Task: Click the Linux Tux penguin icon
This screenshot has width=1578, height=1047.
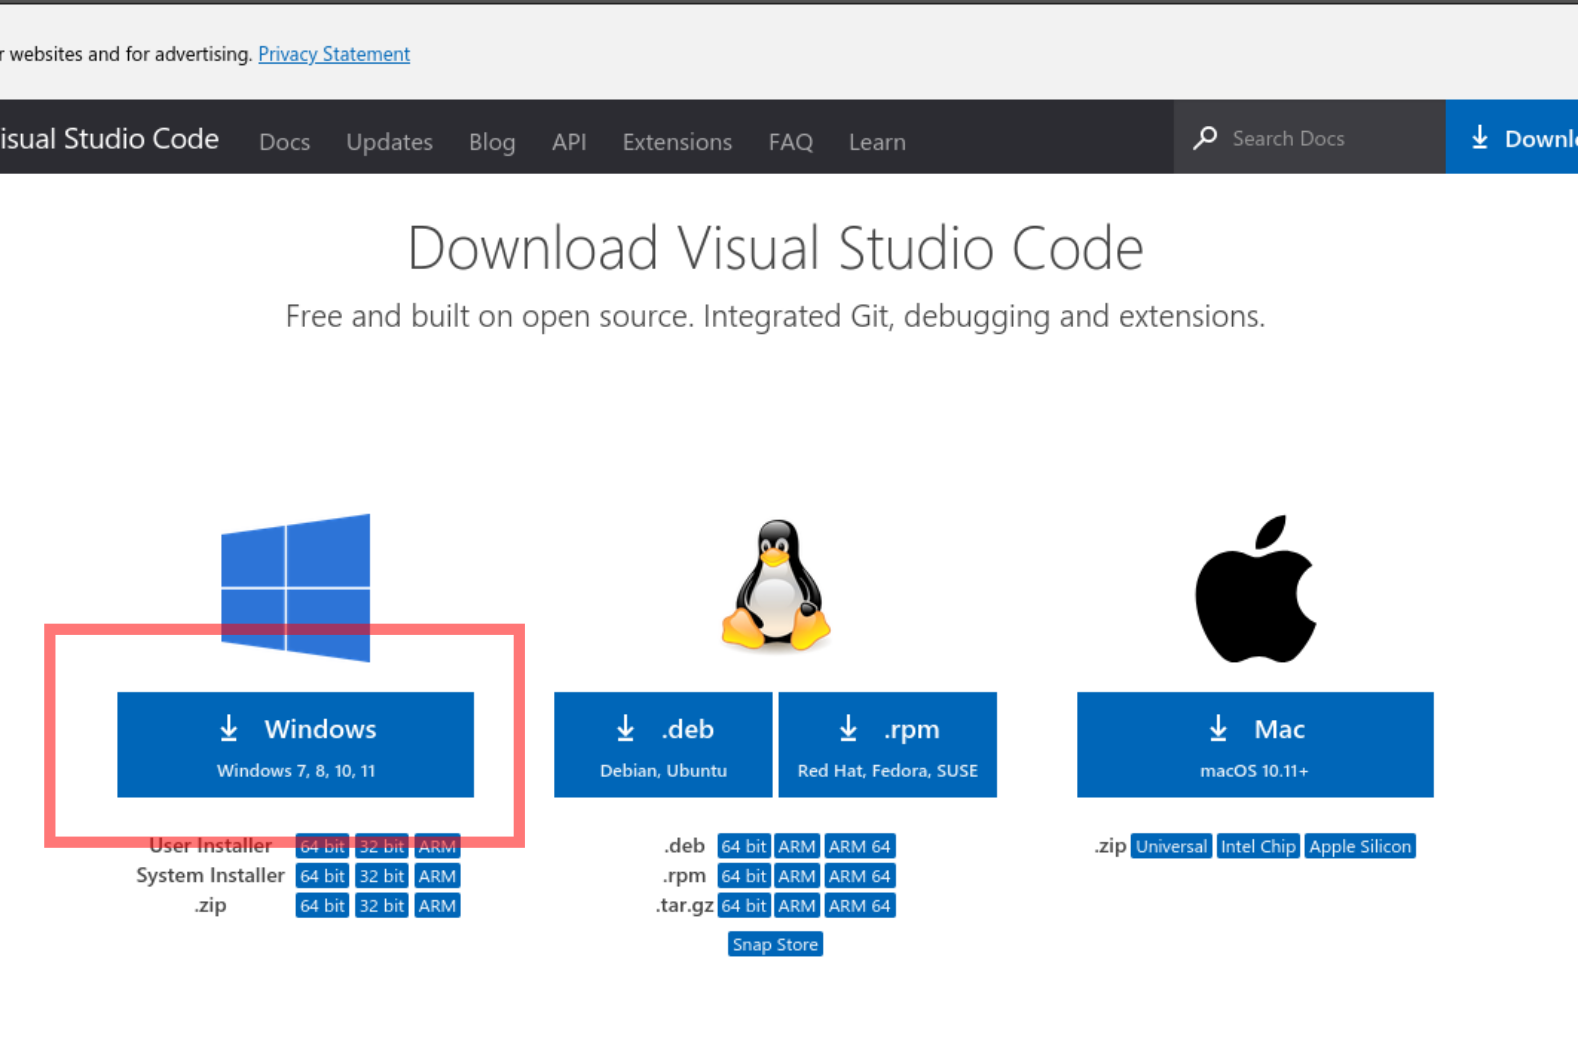Action: (776, 586)
